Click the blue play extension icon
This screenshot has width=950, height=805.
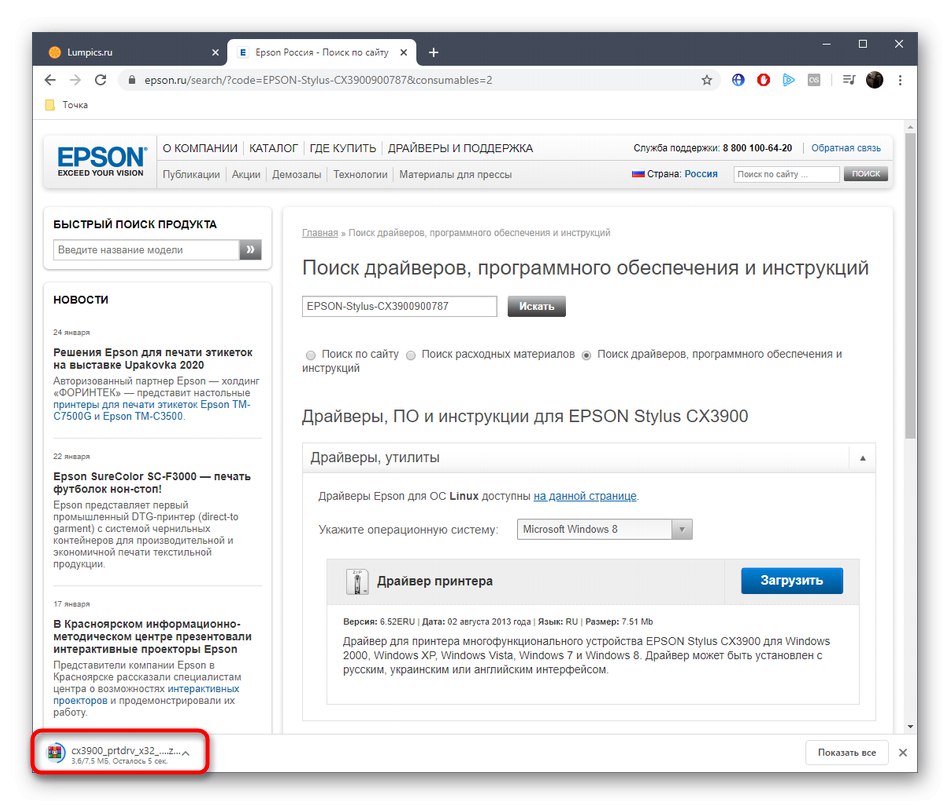[x=791, y=79]
